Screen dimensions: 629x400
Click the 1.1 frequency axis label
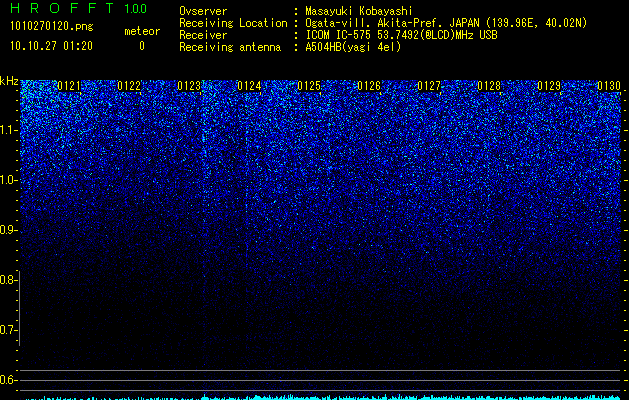[7, 131]
